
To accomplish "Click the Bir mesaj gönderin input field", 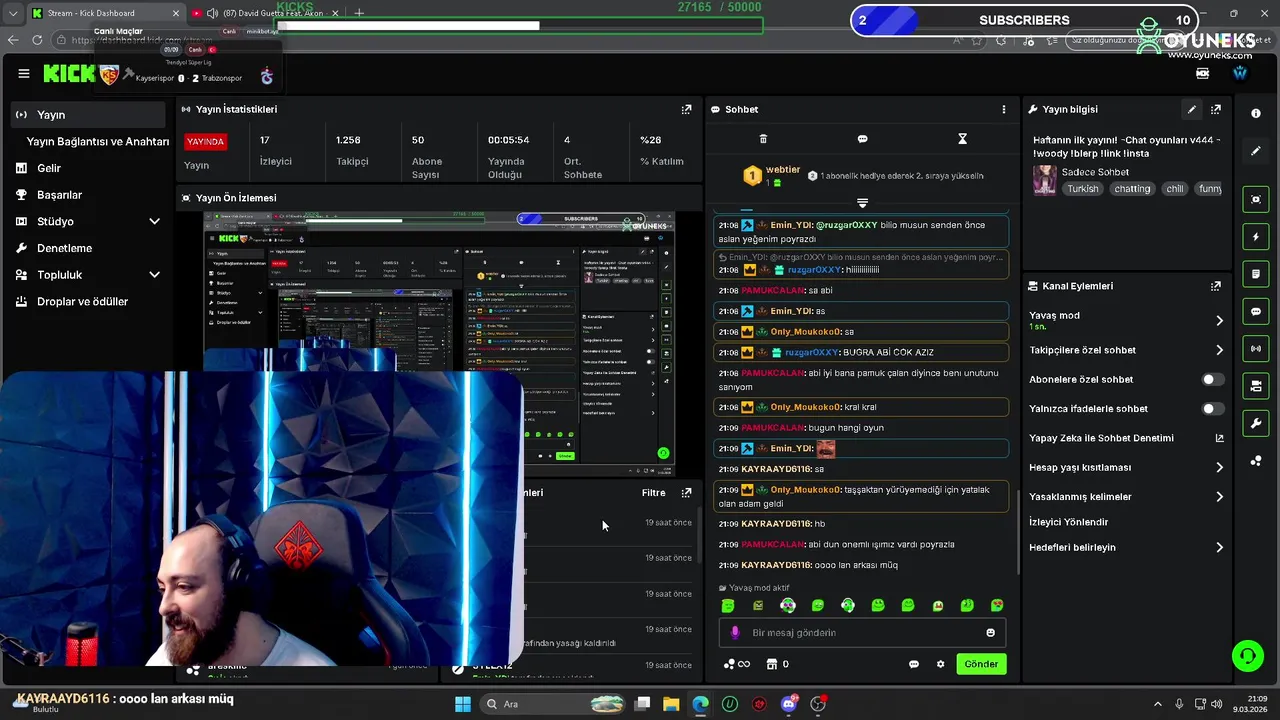I will point(862,632).
